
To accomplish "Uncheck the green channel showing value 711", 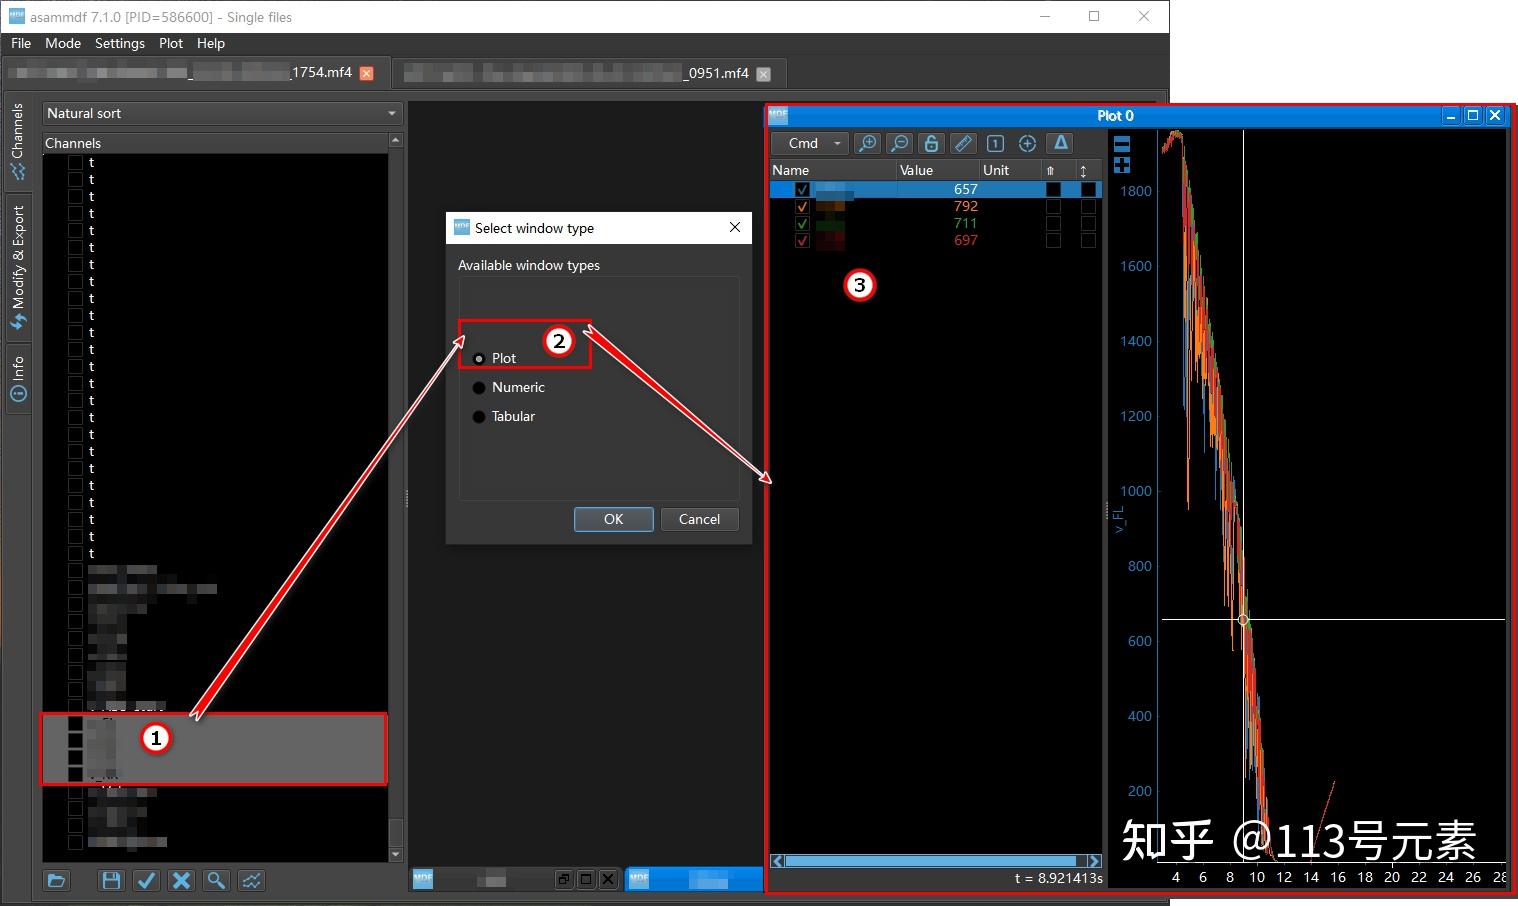I will tap(802, 223).
